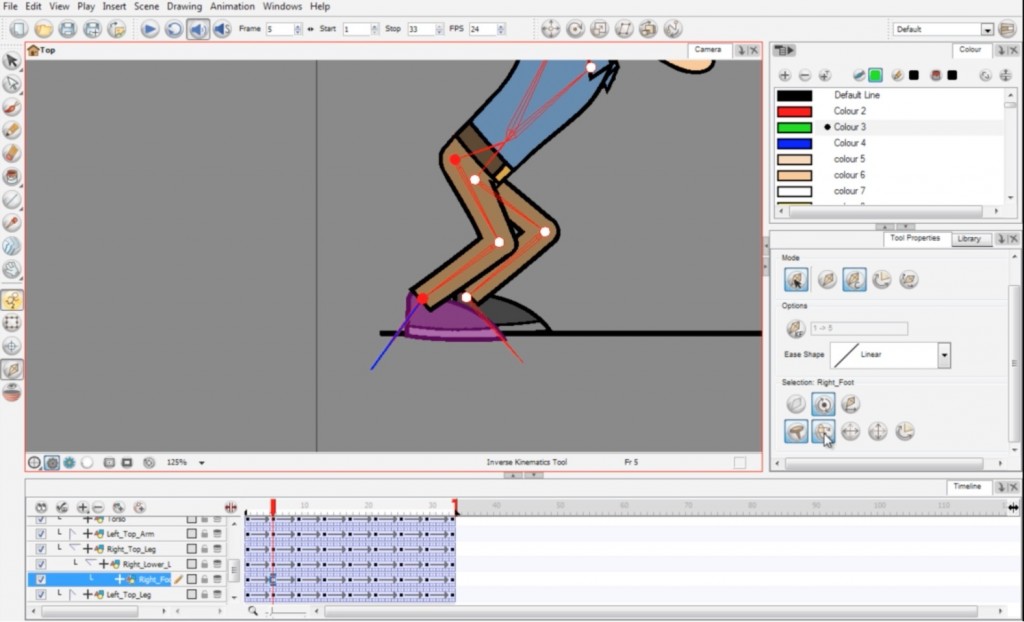Image resolution: width=1024 pixels, height=622 pixels.
Task: Select the Select arrow tool
Action: coord(13,62)
